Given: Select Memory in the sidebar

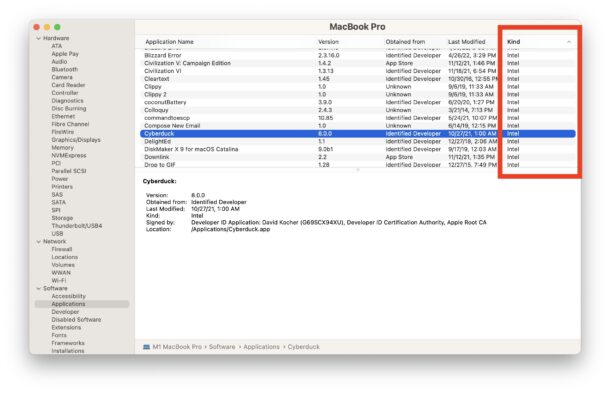Looking at the screenshot, I should tap(62, 147).
